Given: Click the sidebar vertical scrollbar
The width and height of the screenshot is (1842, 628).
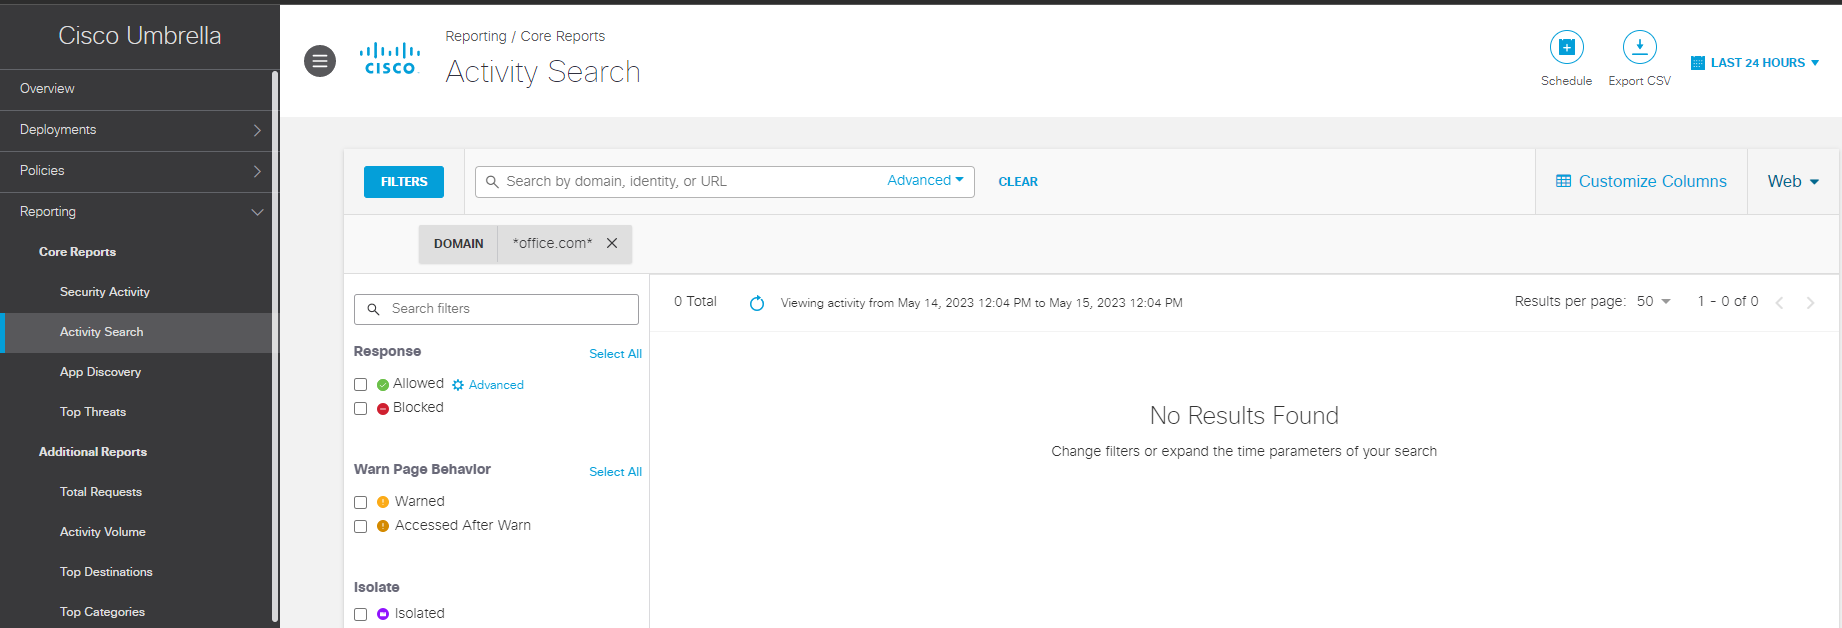Looking at the screenshot, I should [275, 346].
